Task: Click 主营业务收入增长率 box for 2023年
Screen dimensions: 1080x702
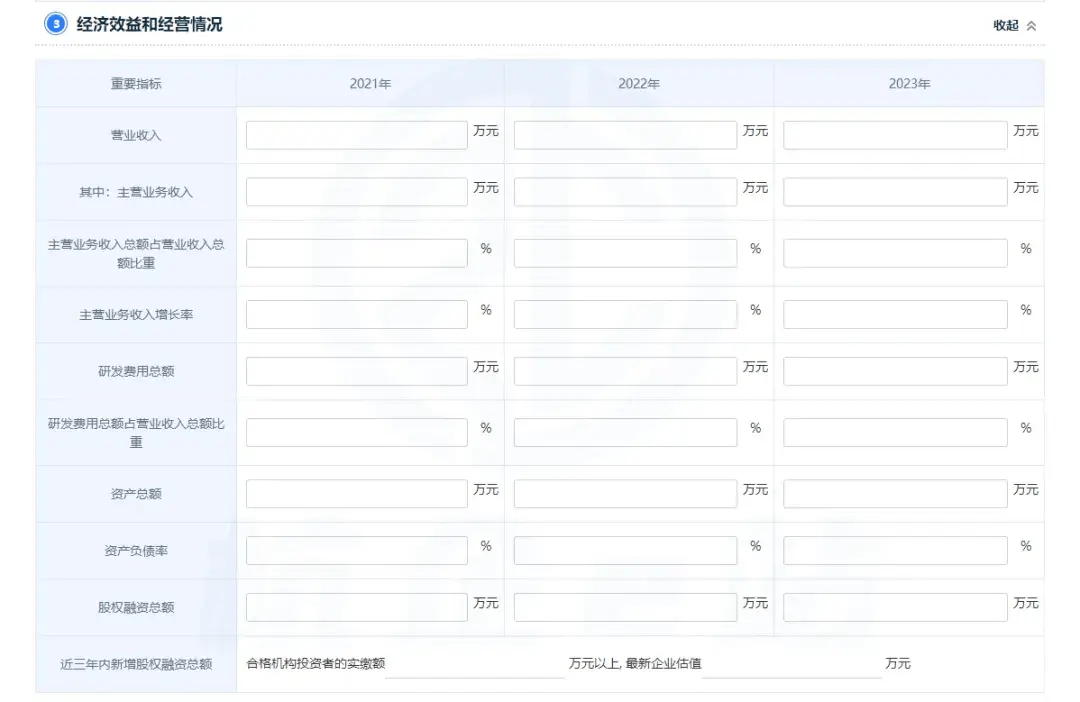Action: click(895, 314)
